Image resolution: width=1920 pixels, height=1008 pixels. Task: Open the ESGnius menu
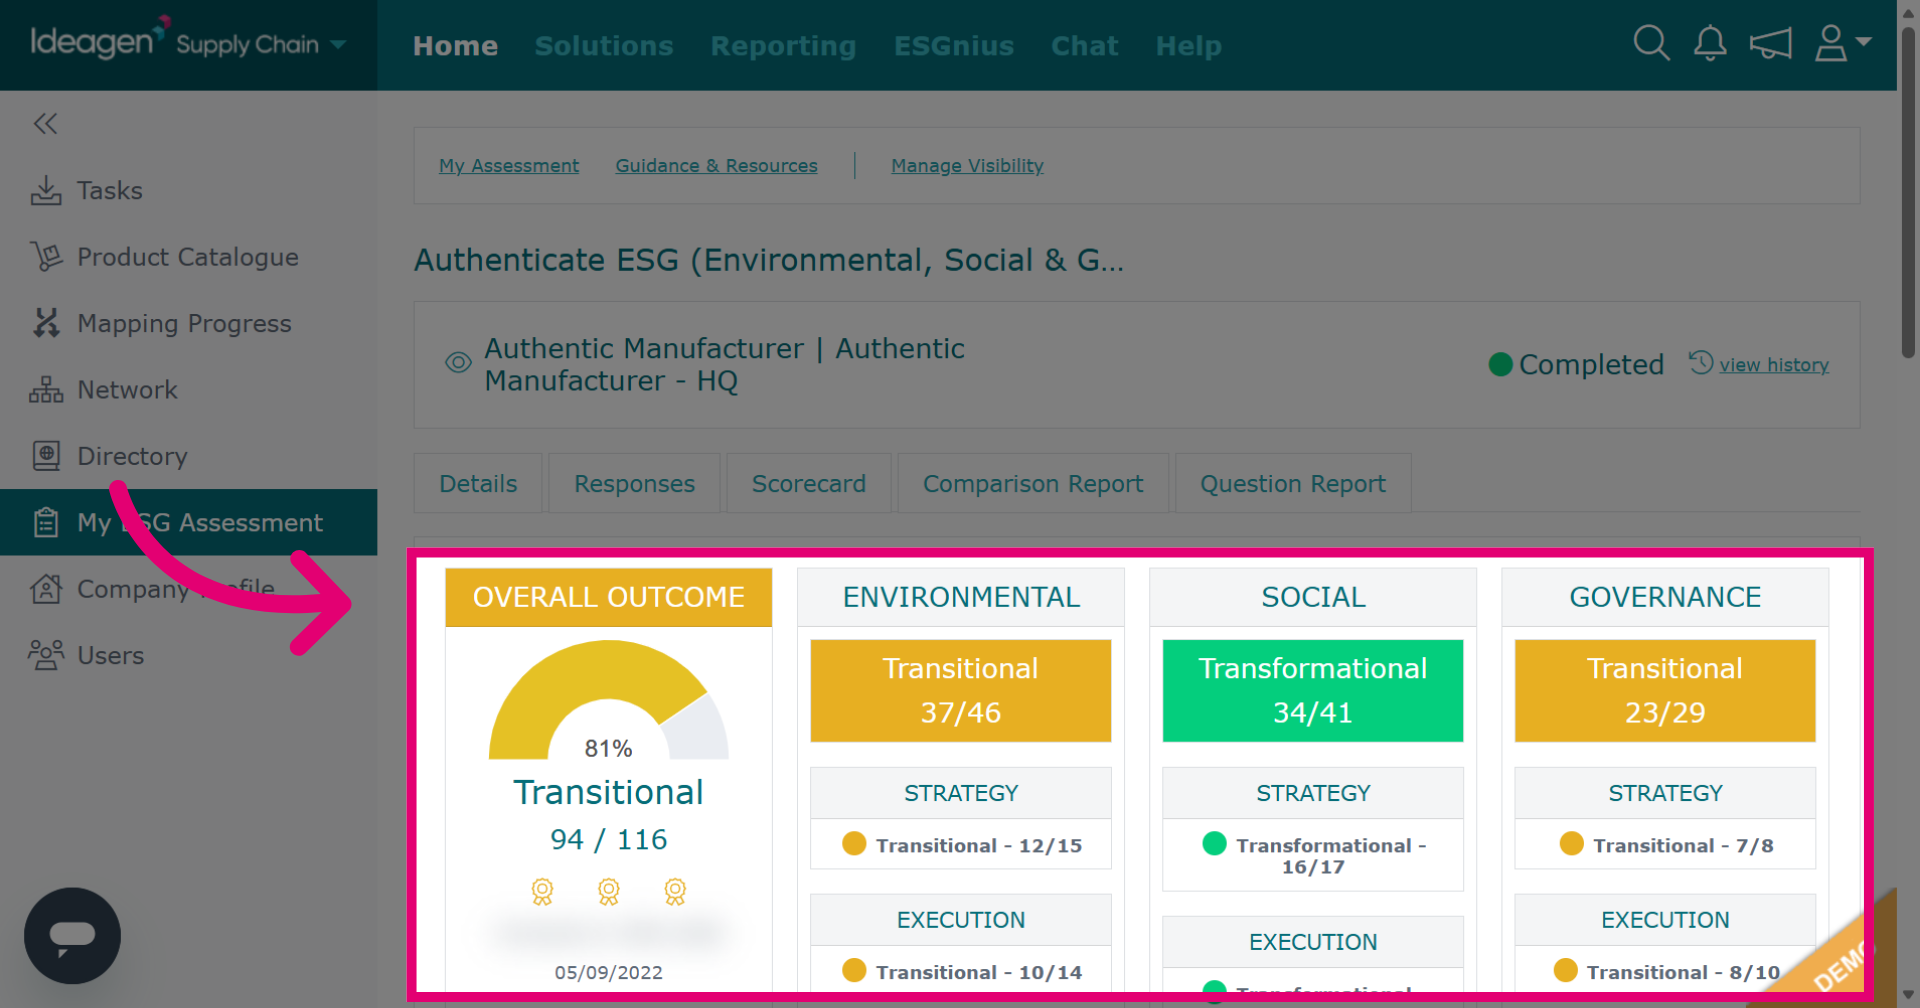tap(954, 46)
